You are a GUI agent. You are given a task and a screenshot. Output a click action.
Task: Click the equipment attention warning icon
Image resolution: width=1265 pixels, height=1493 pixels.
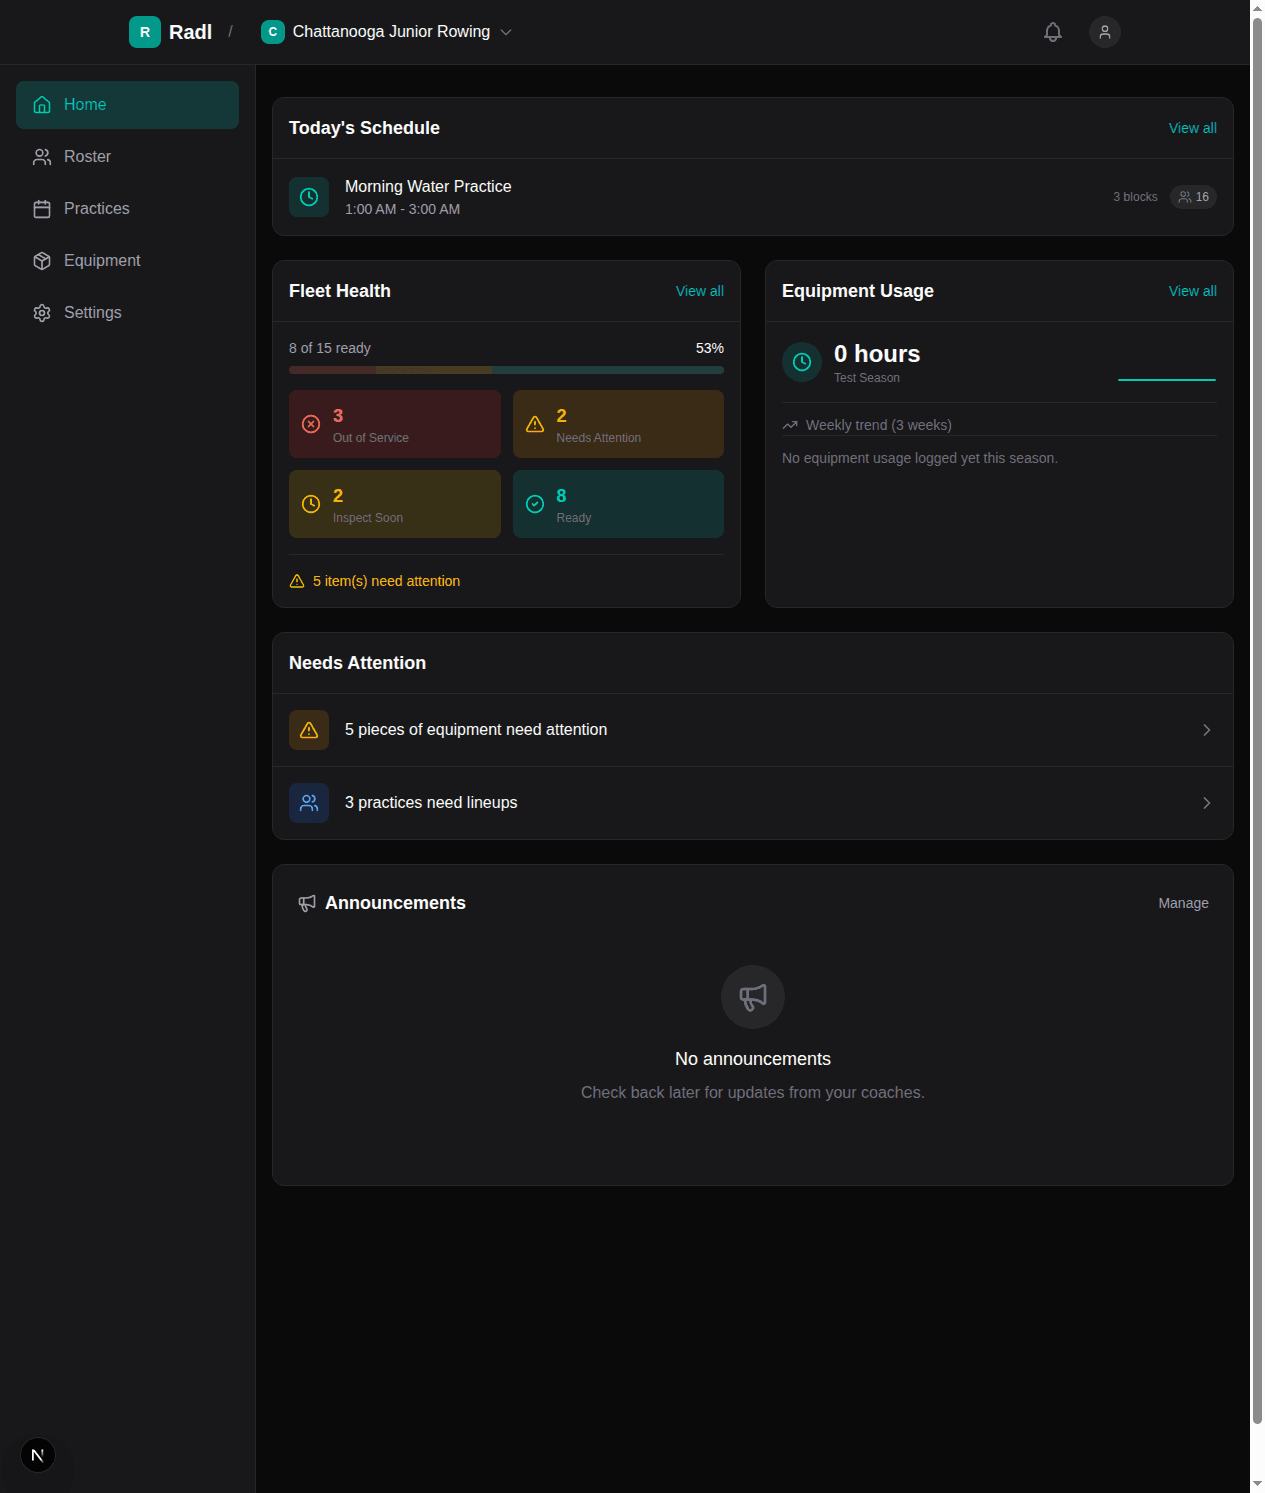[309, 730]
